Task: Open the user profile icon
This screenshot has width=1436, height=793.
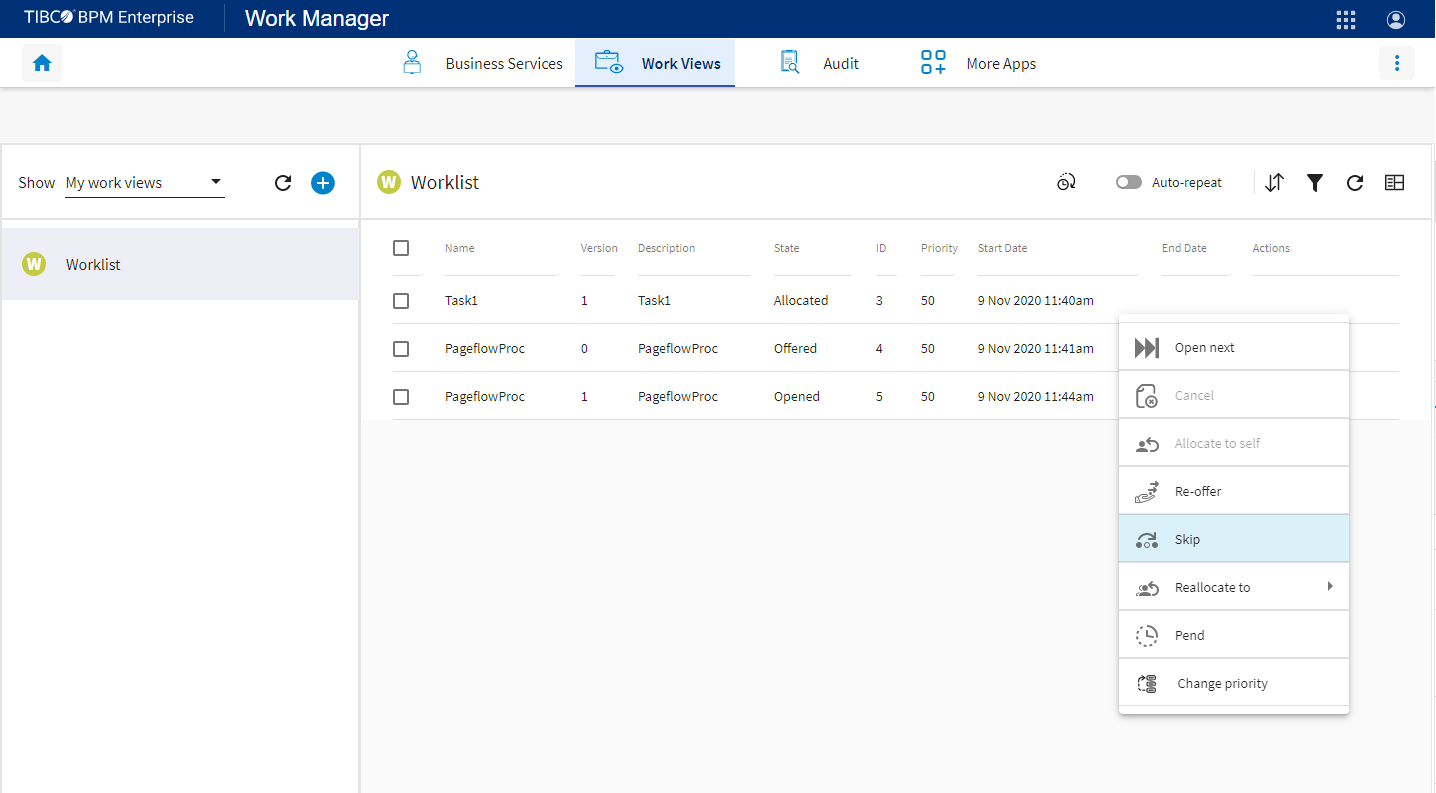Action: click(1396, 20)
